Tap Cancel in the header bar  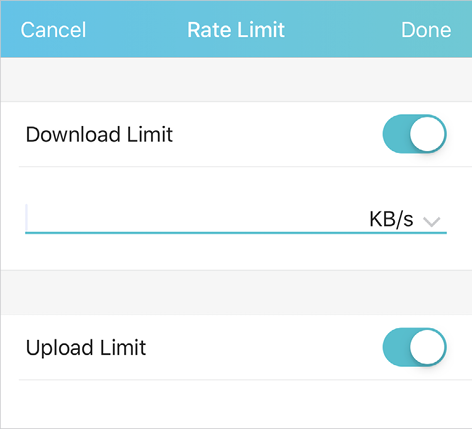[53, 30]
